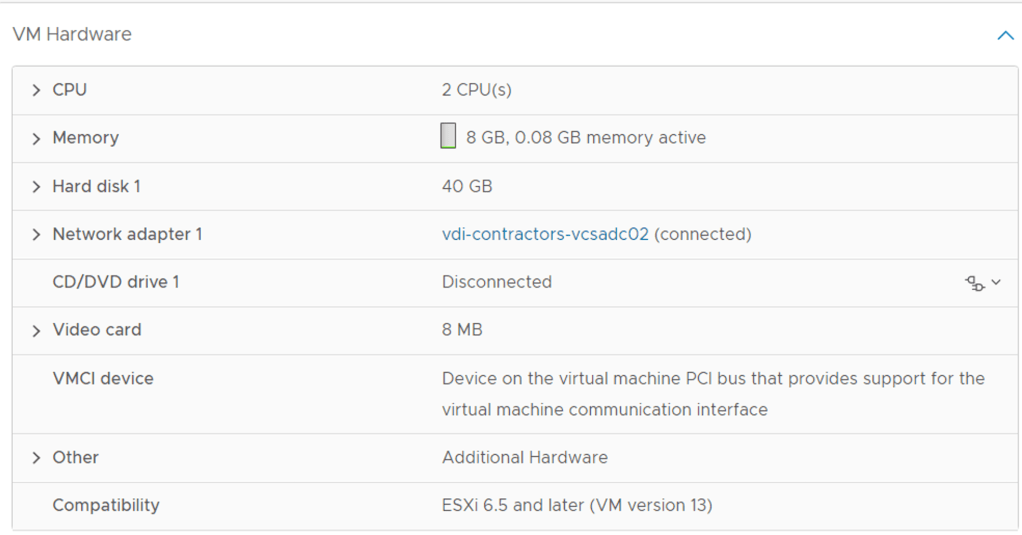The image size is (1022, 535).
Task: Select the Hard disk 1 label
Action: (96, 186)
